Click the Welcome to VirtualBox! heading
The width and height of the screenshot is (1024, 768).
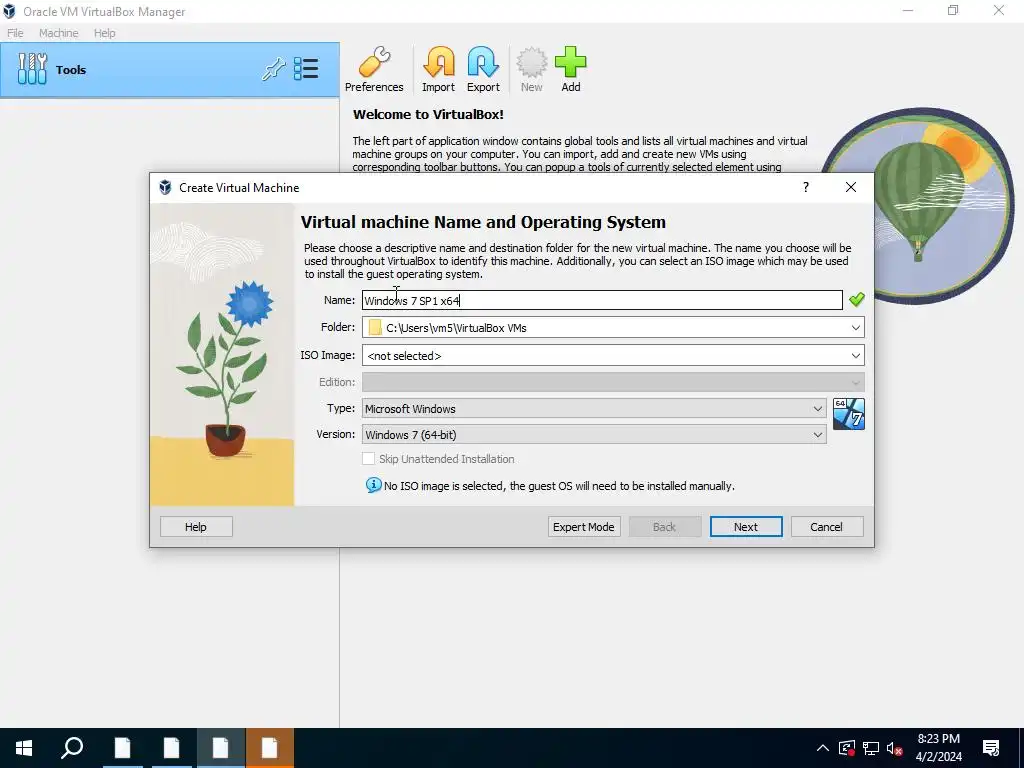click(428, 114)
